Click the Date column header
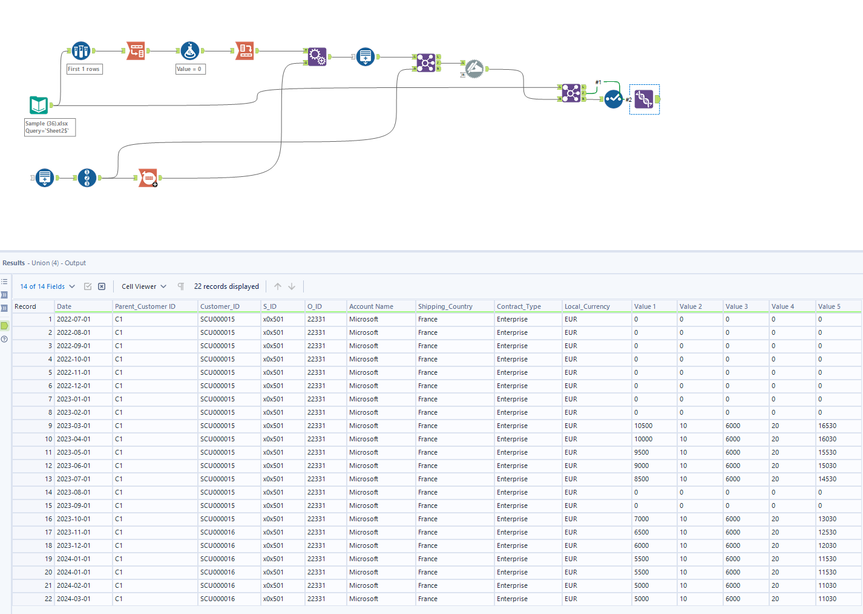This screenshot has height=614, width=863. pos(84,306)
